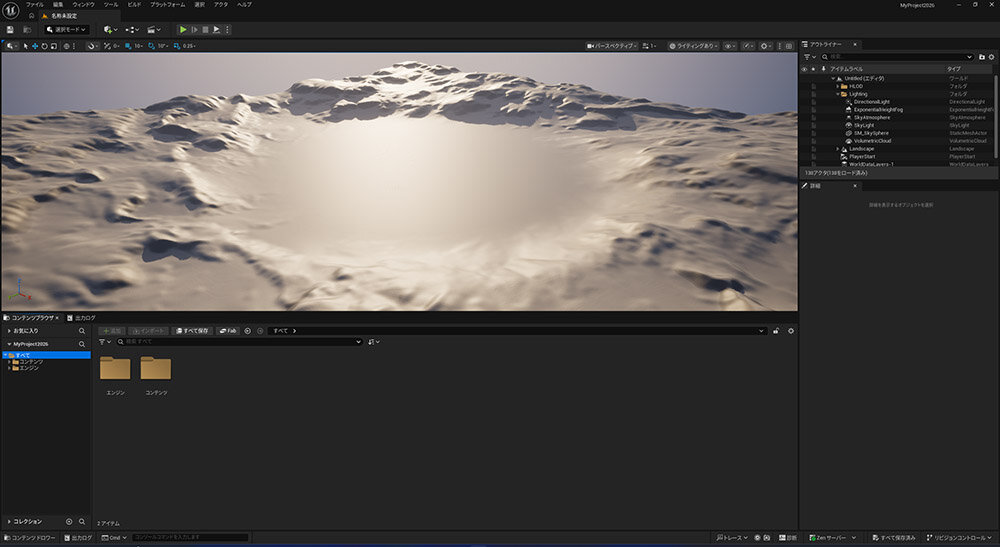Click the Fab button in Content Browser
The image size is (1000, 547).
[228, 330]
